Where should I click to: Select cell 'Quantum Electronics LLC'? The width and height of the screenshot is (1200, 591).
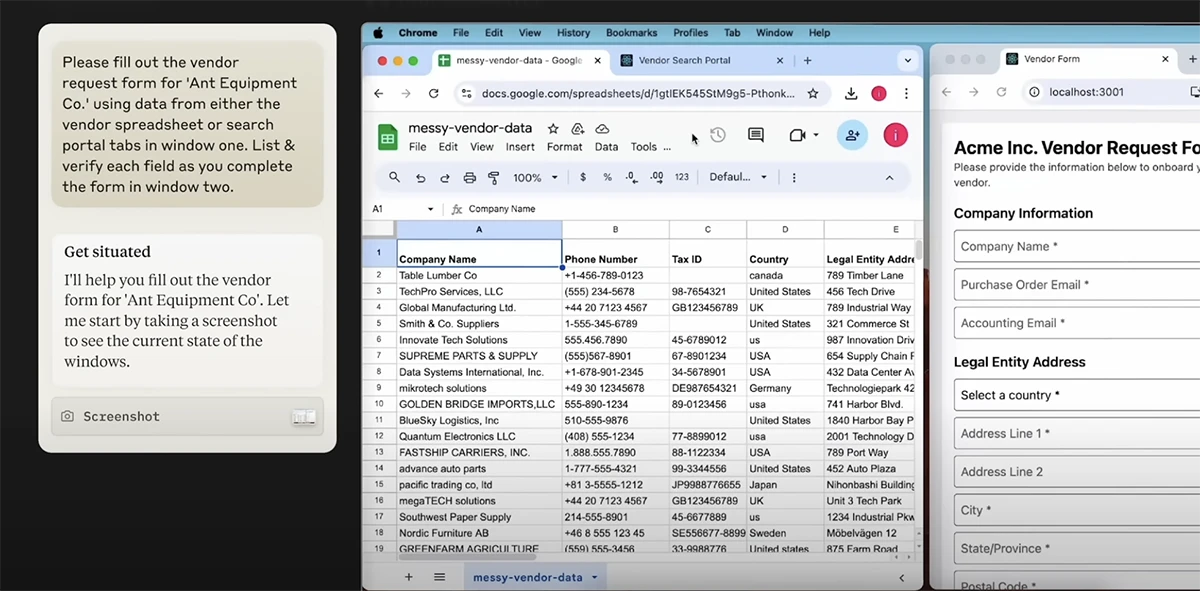pyautogui.click(x=479, y=436)
